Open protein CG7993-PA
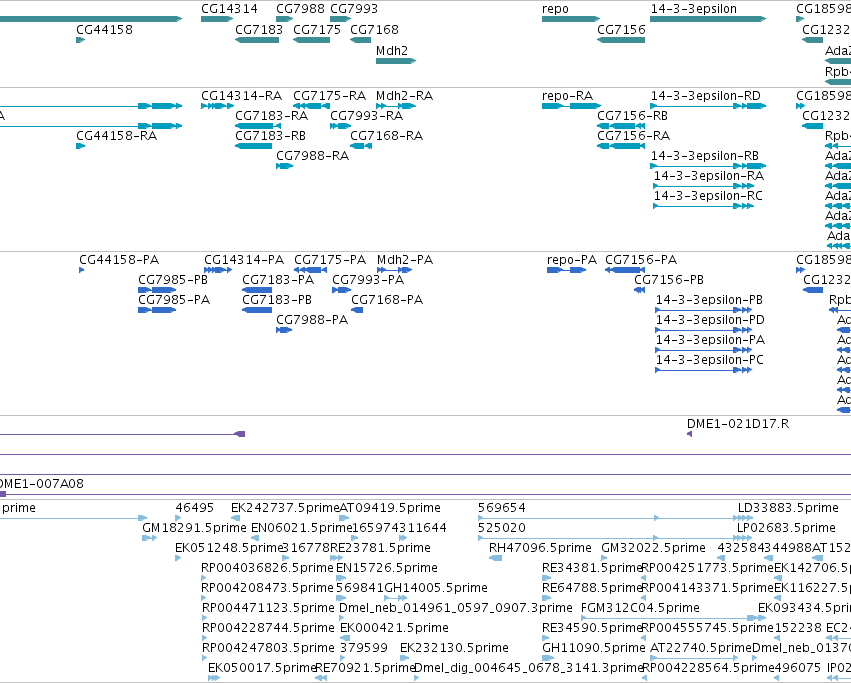Image resolution: width=851 pixels, height=683 pixels. (x=368, y=280)
